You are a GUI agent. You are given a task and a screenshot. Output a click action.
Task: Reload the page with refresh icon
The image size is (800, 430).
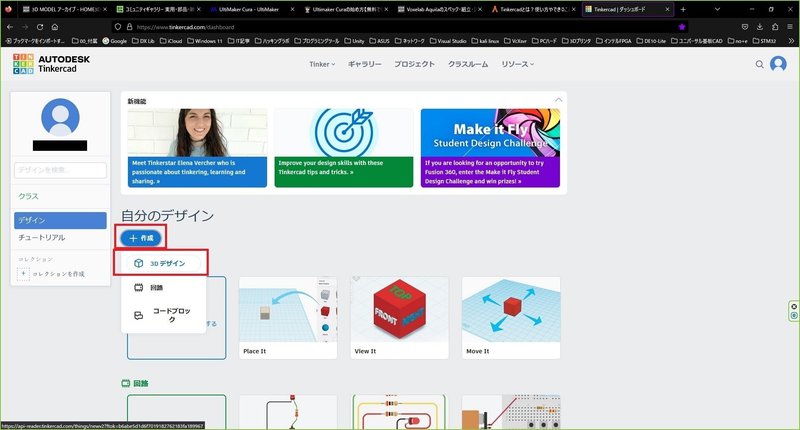[40, 27]
